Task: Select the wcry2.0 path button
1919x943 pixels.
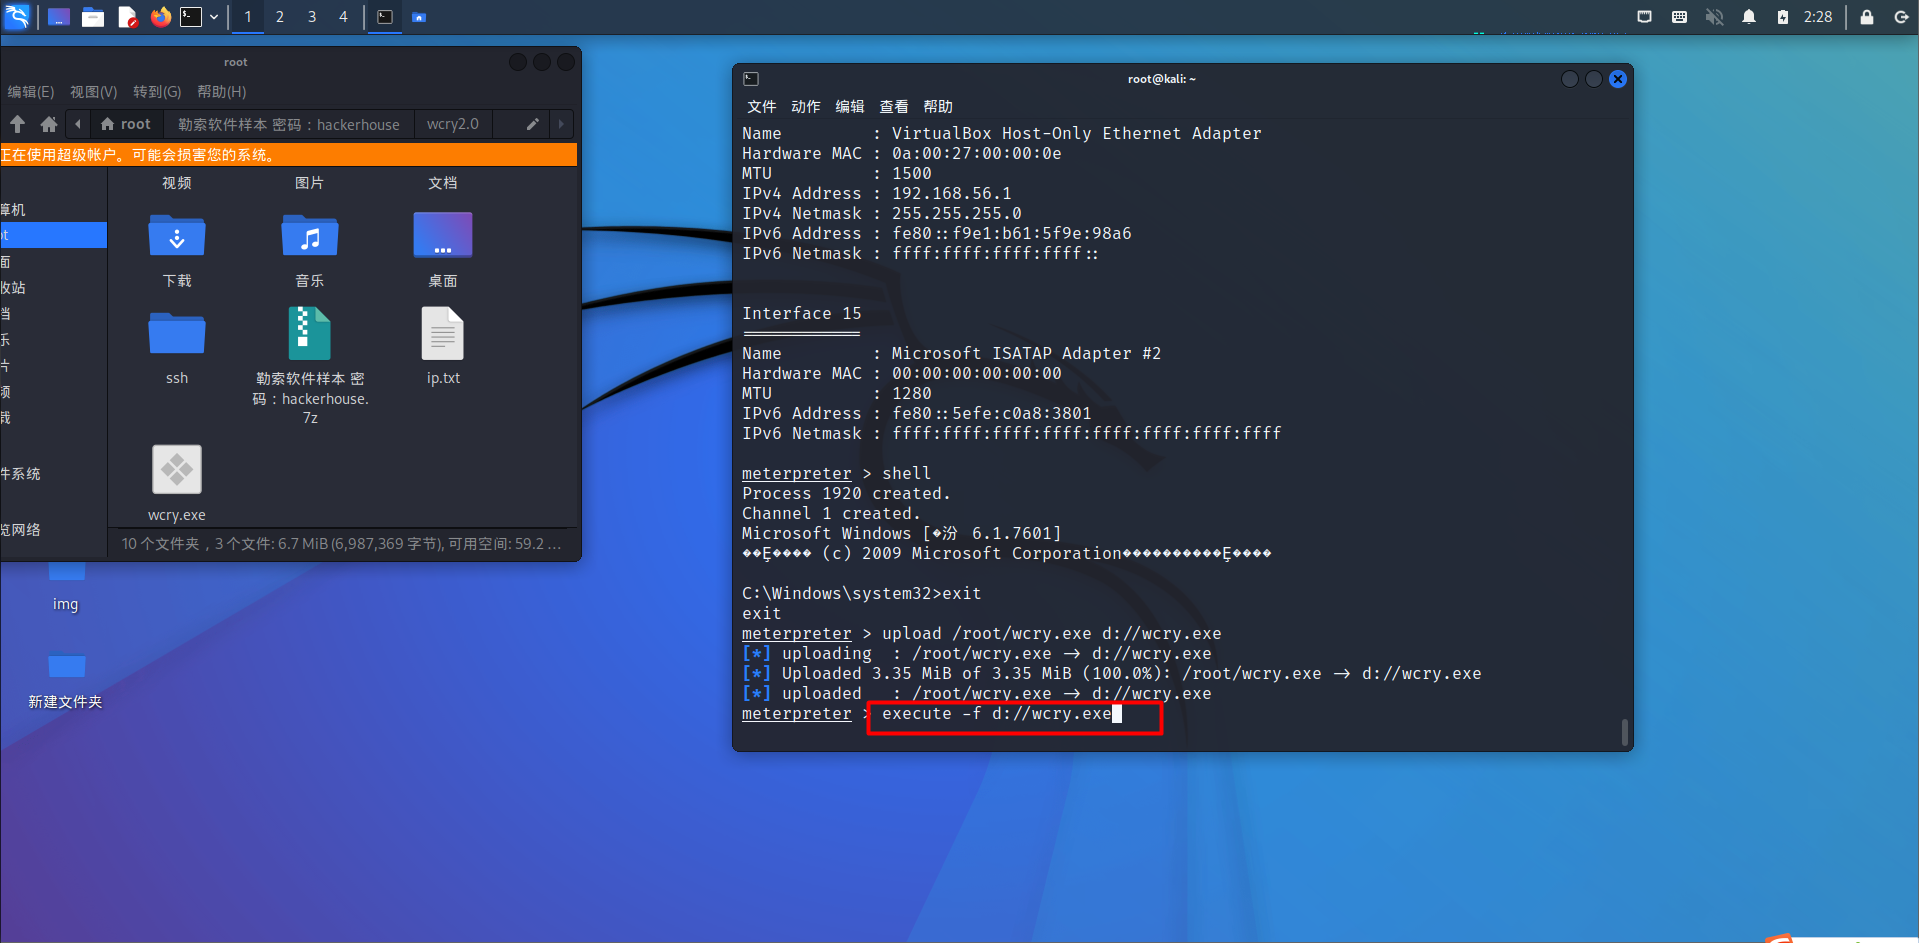Action: point(453,124)
